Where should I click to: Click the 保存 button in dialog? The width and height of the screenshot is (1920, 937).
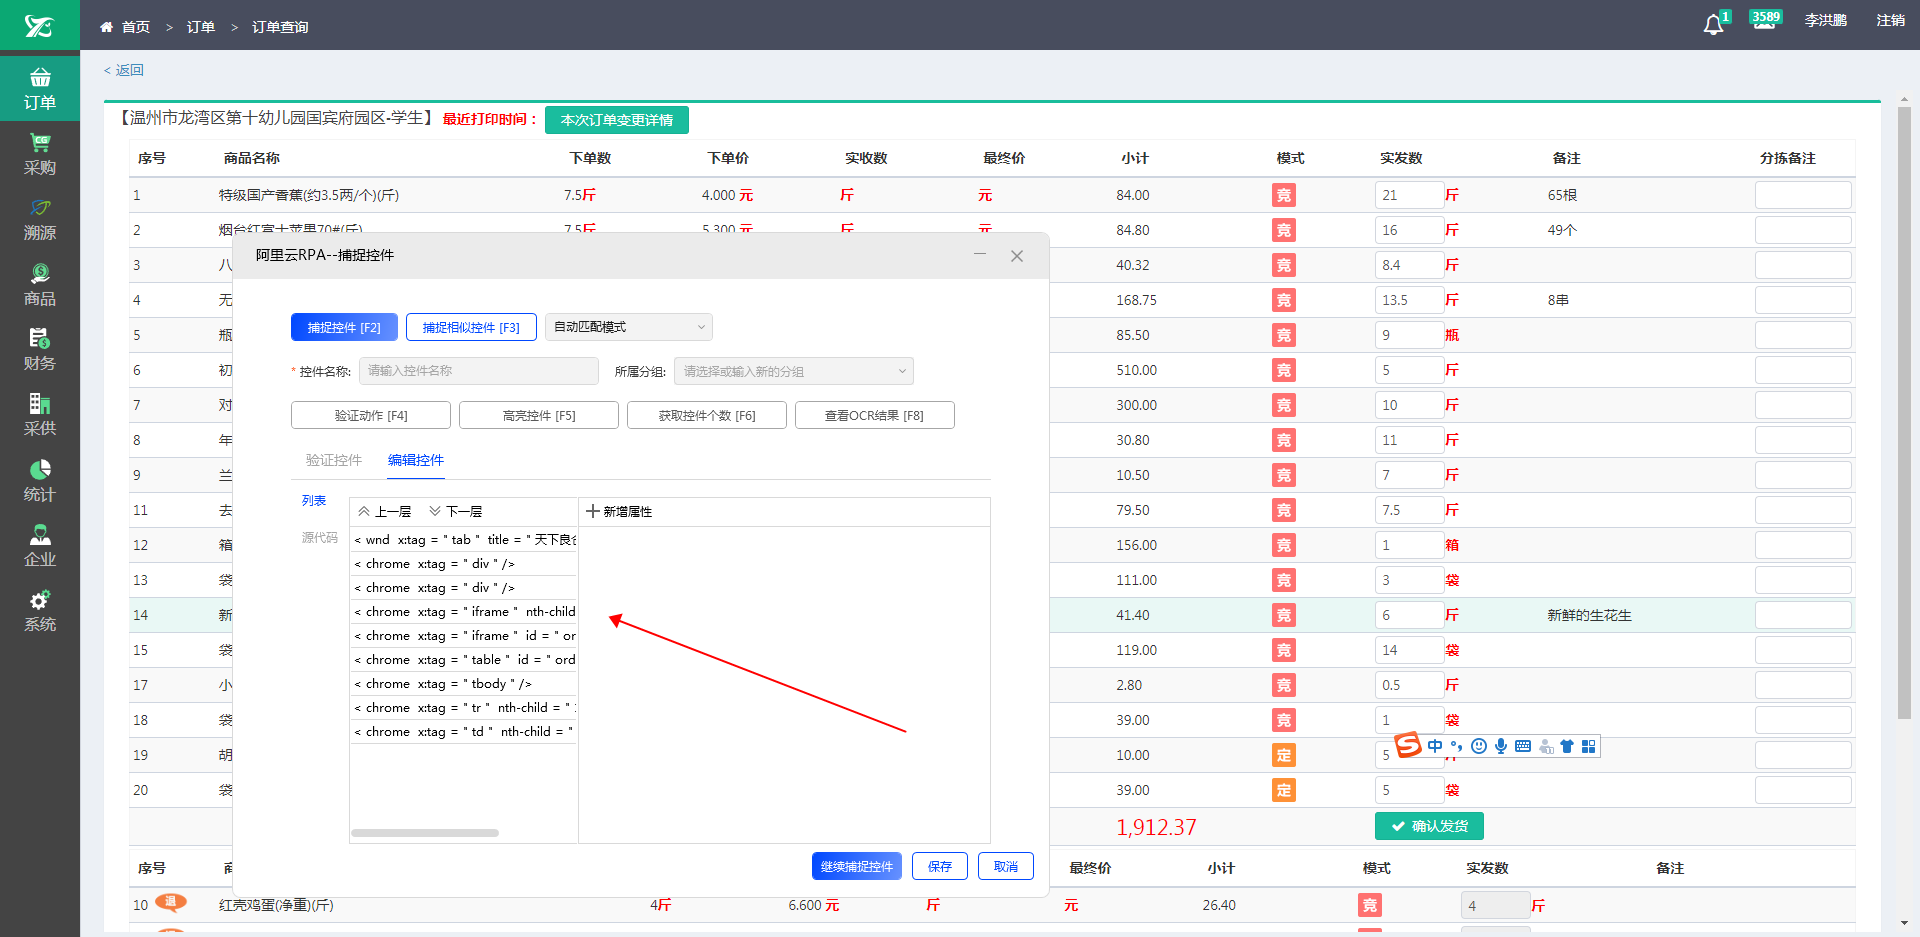(x=940, y=866)
